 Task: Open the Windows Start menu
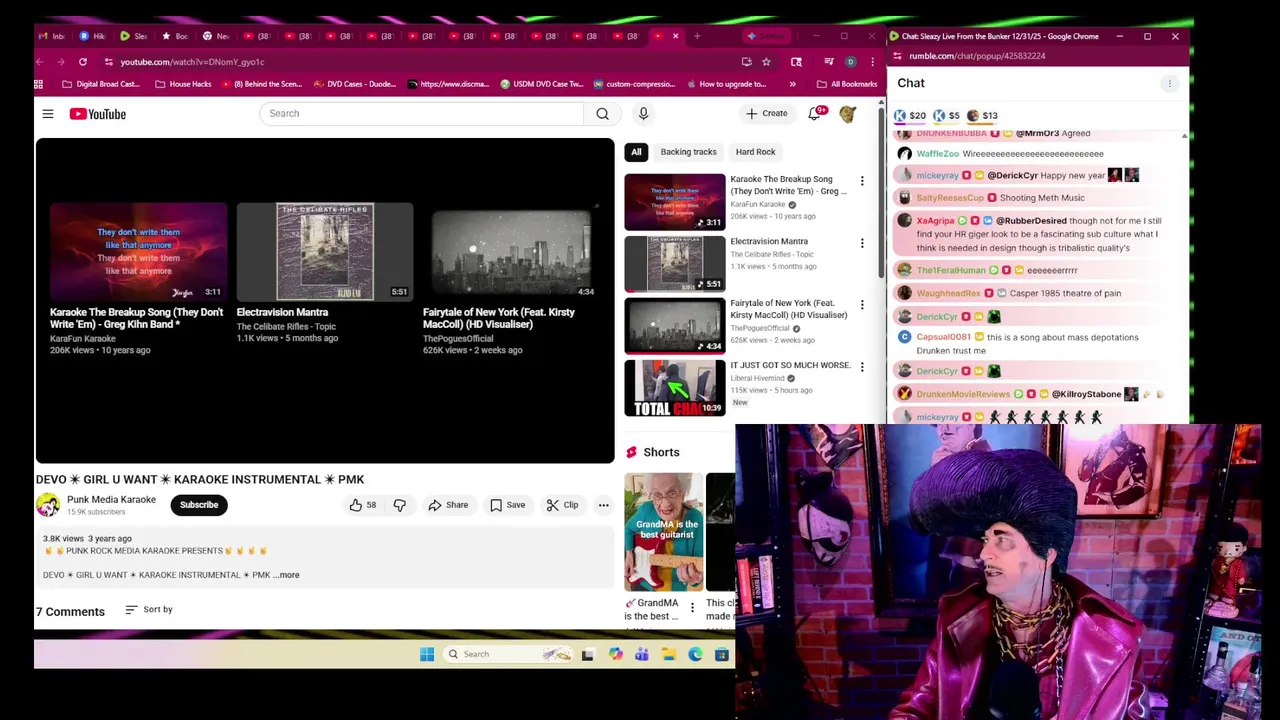coord(427,654)
